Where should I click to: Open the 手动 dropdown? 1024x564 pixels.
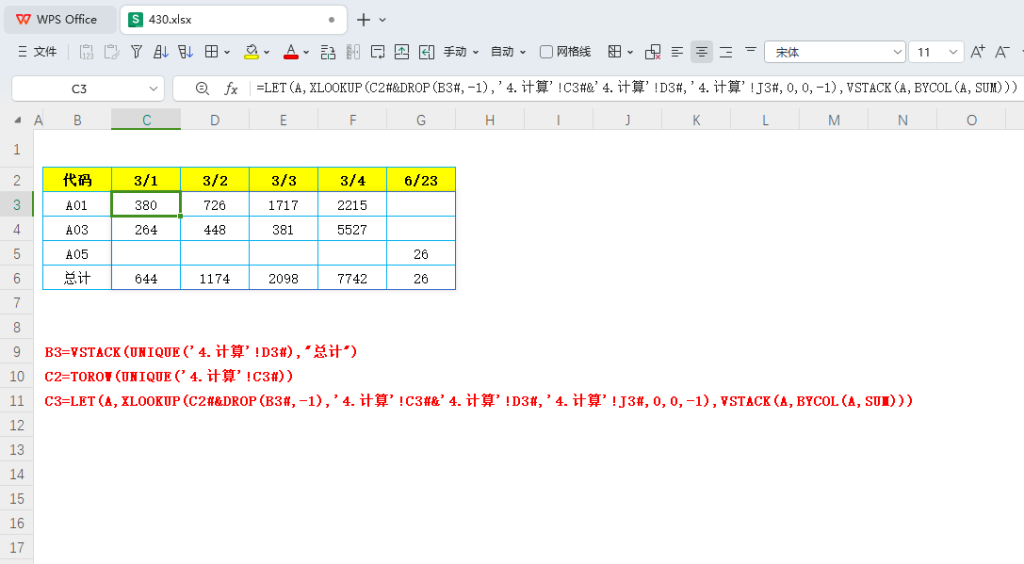(461, 52)
